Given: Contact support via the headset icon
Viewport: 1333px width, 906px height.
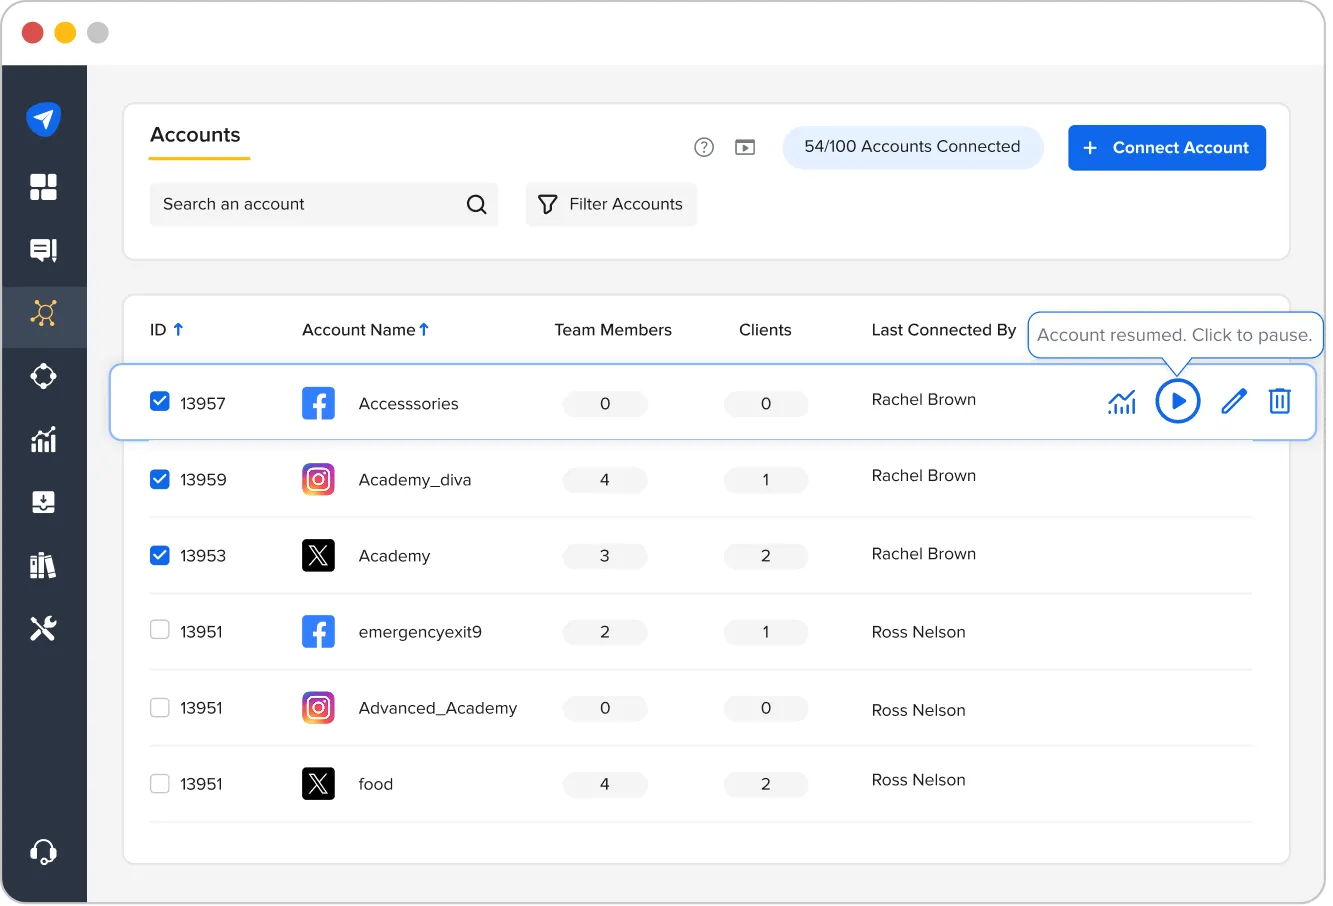Looking at the screenshot, I should (x=44, y=851).
